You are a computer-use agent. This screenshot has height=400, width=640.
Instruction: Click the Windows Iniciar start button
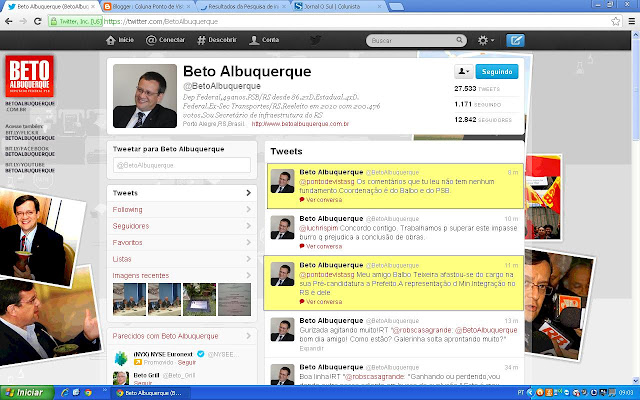[27, 393]
